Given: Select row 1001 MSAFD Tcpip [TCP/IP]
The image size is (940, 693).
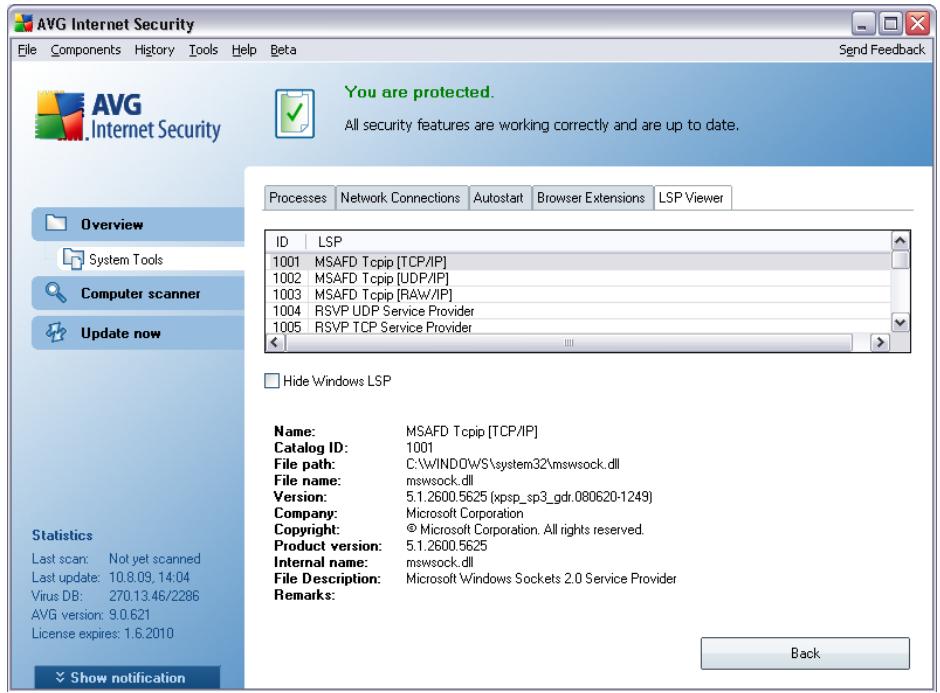Looking at the screenshot, I should 579,262.
